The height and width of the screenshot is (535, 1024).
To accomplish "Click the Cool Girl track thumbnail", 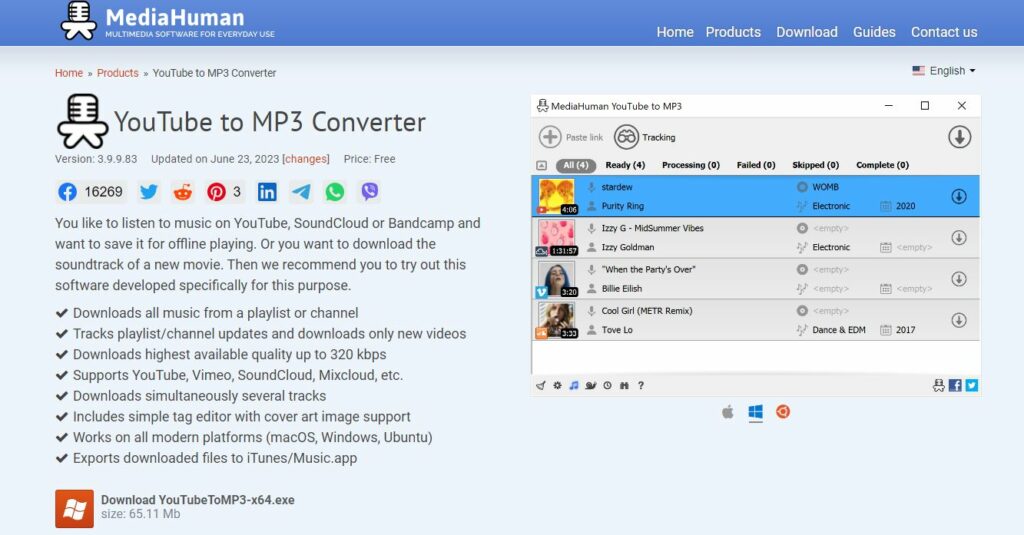I will [558, 320].
